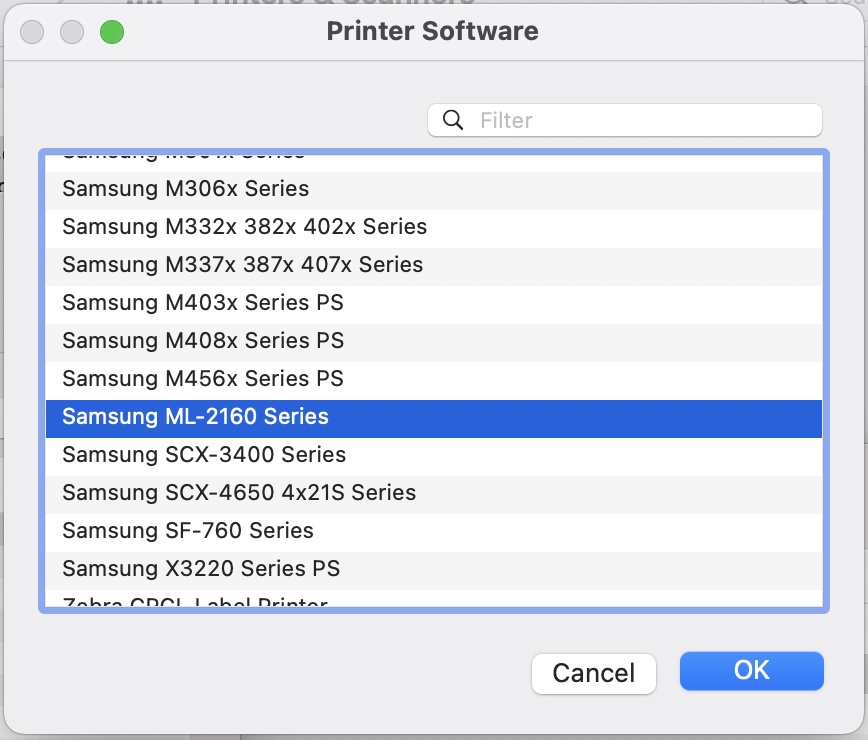This screenshot has height=740, width=868.
Task: Select Samsung SCX-3400 Series
Action: [x=433, y=455]
